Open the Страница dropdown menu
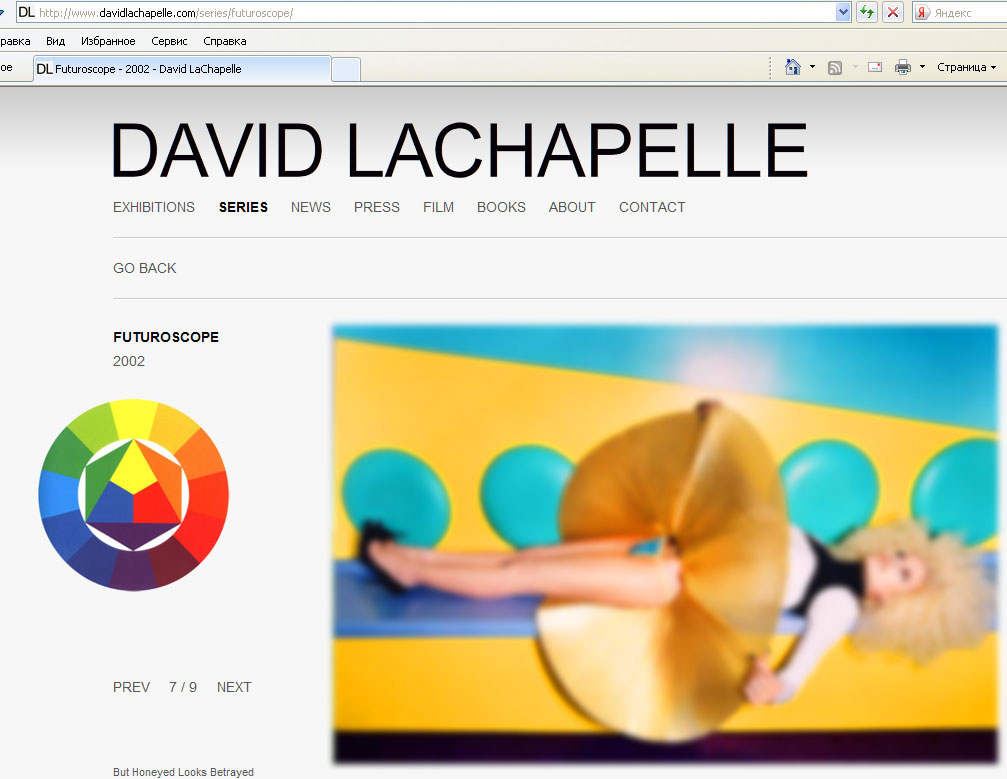Viewport: 1007px width, 779px height. click(x=967, y=67)
